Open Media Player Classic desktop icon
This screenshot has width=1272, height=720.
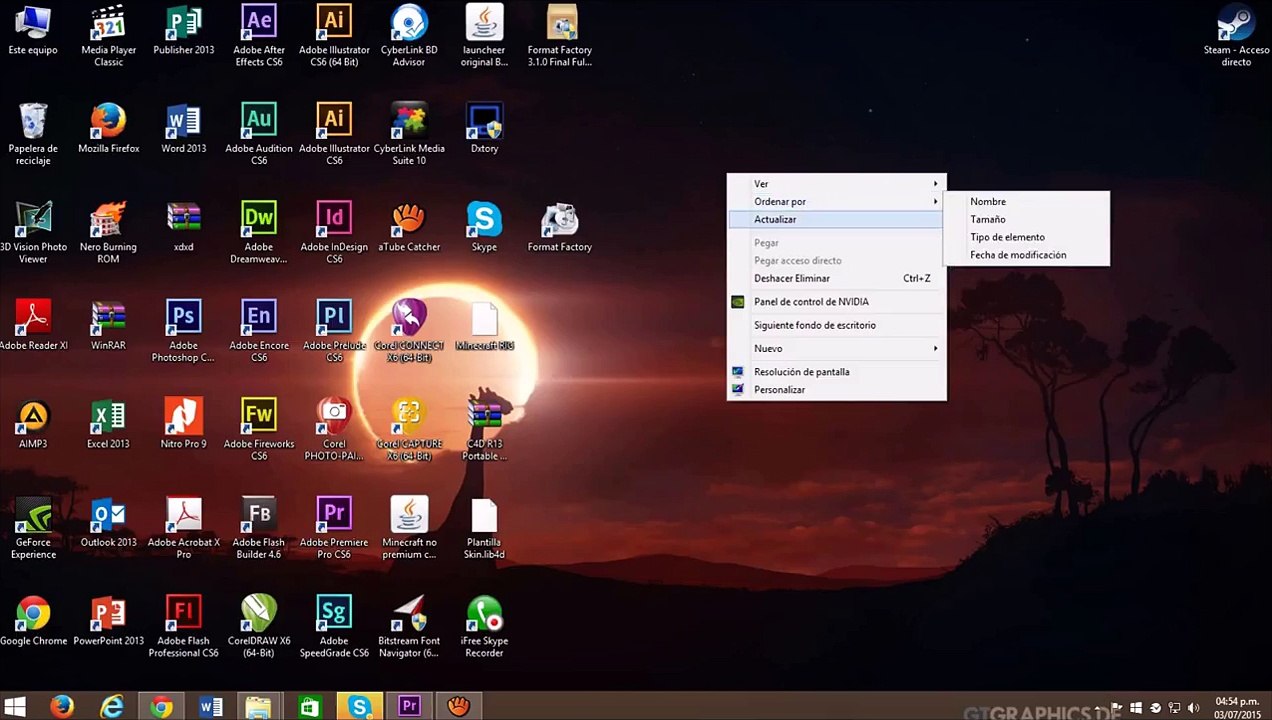point(108,36)
